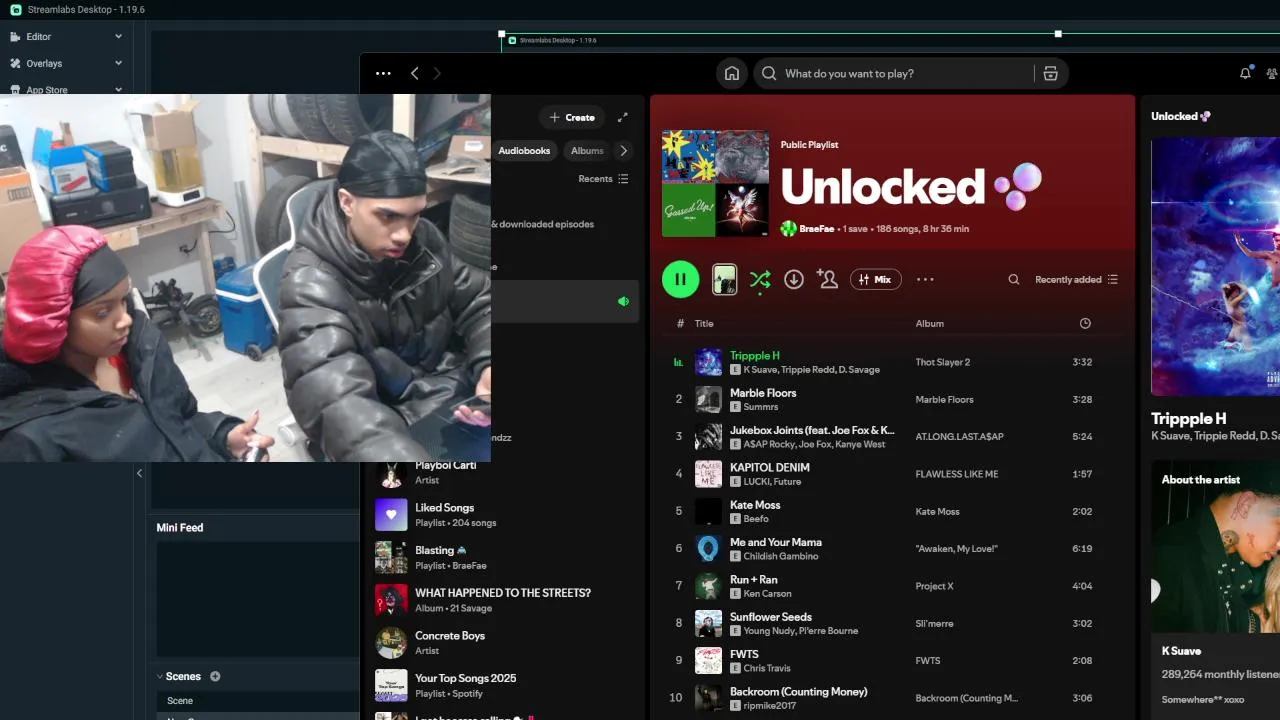Open the Summrs artist link
This screenshot has width=1280, height=720.
coord(760,407)
